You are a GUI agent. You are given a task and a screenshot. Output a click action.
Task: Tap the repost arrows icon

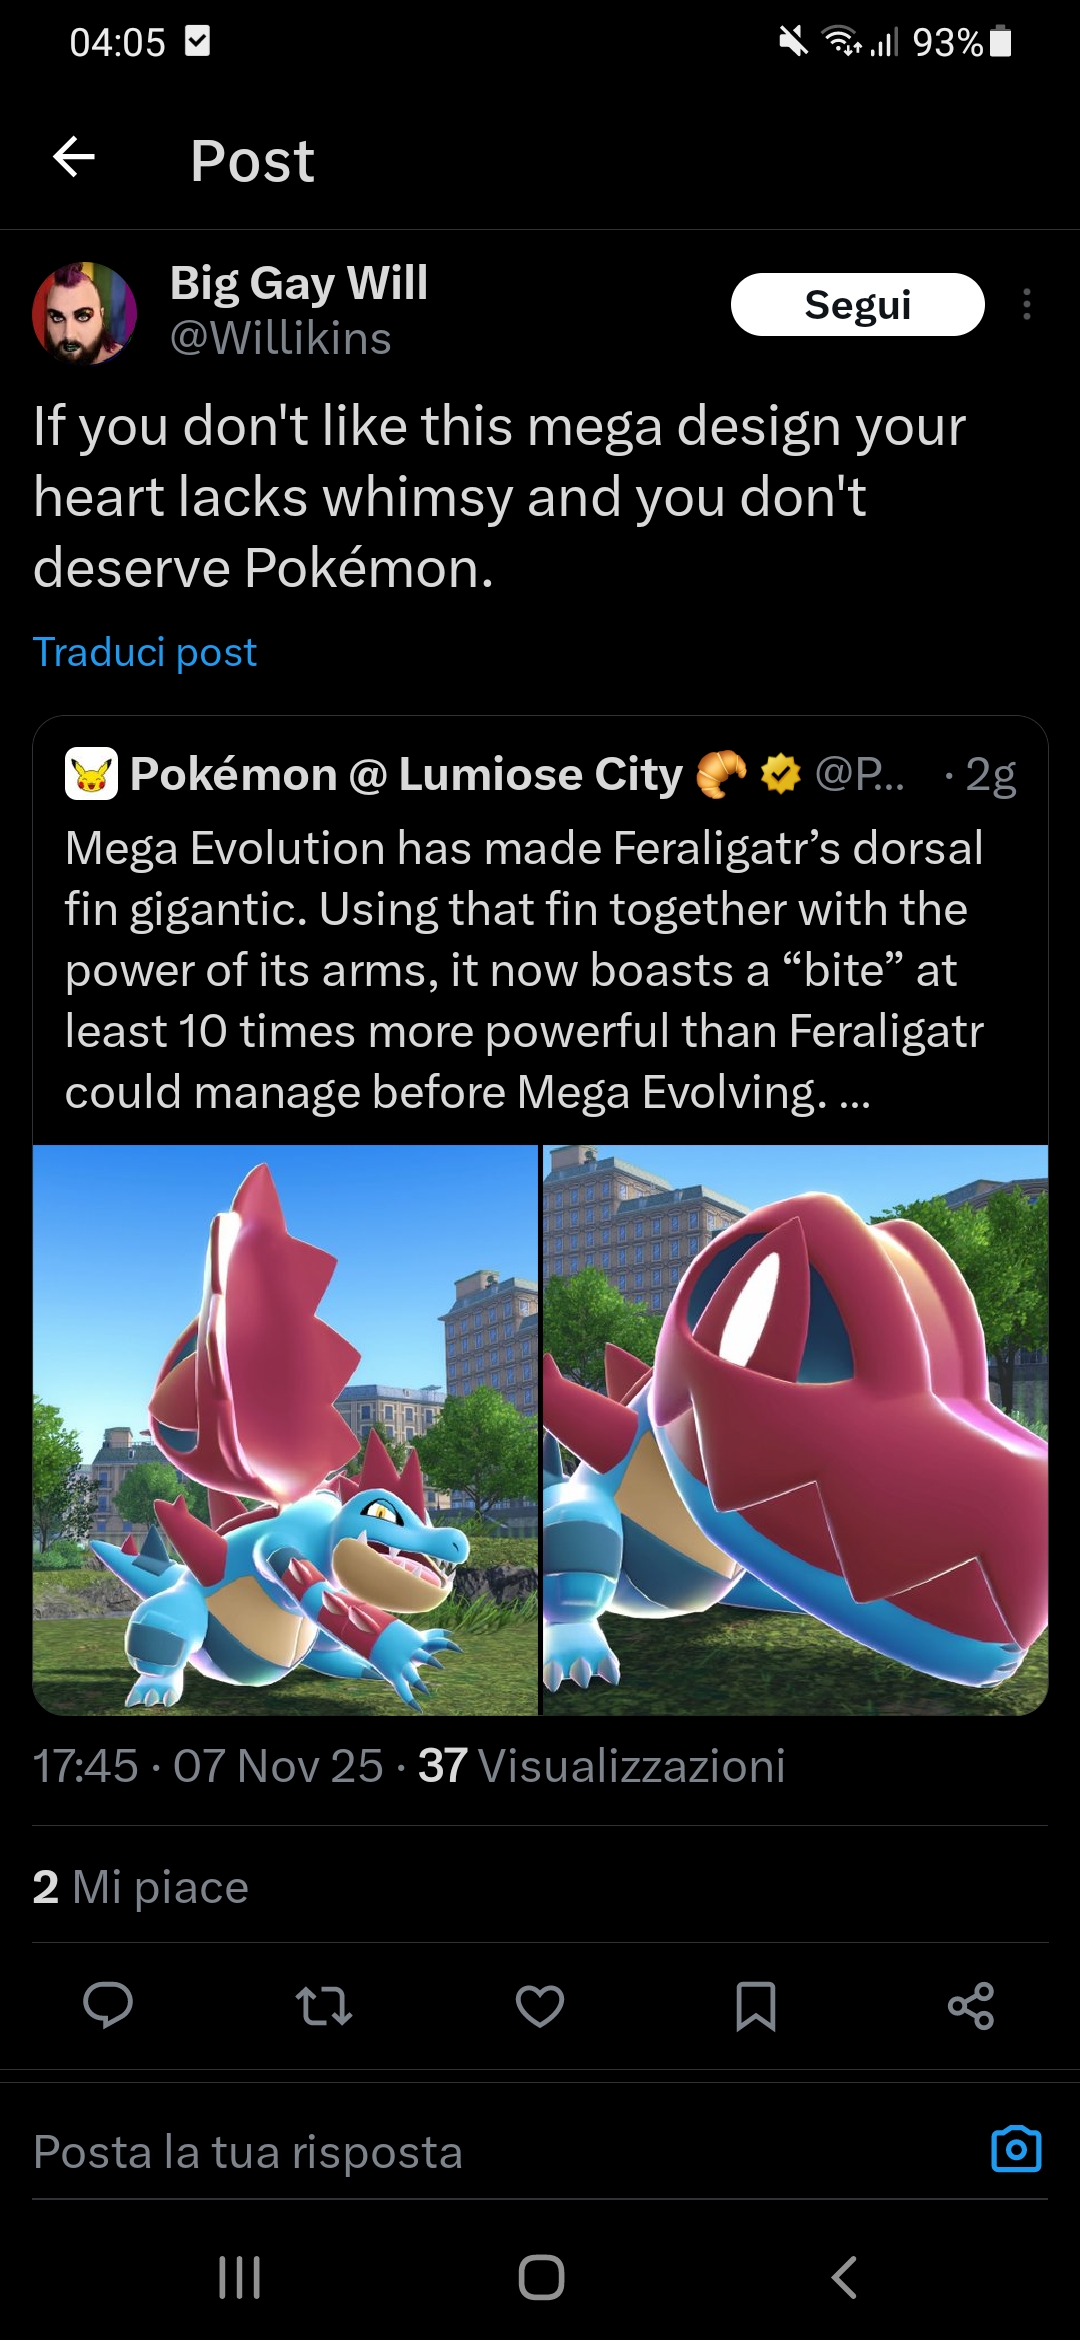tap(324, 2005)
